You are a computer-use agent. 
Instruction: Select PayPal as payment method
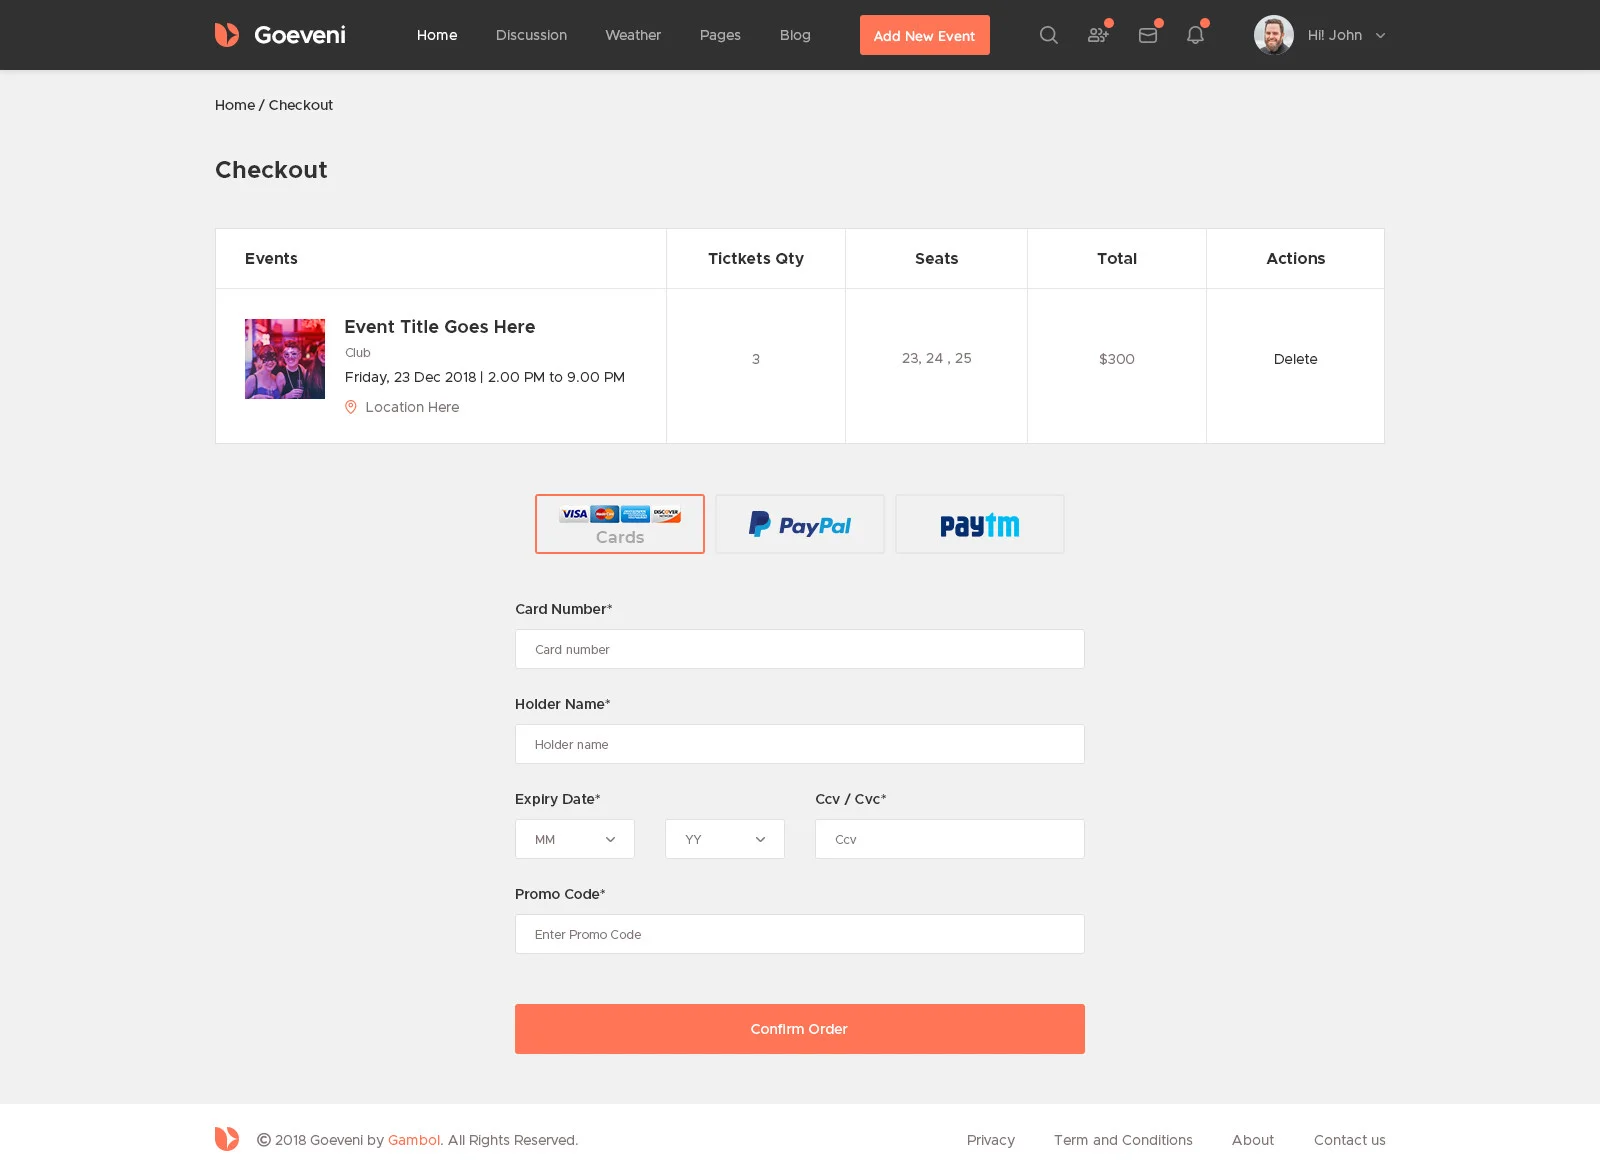pyautogui.click(x=800, y=524)
